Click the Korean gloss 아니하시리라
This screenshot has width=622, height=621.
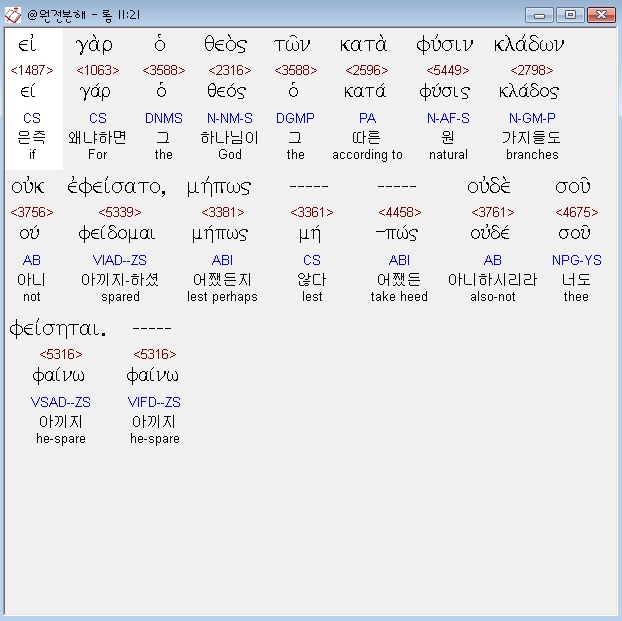click(x=493, y=280)
